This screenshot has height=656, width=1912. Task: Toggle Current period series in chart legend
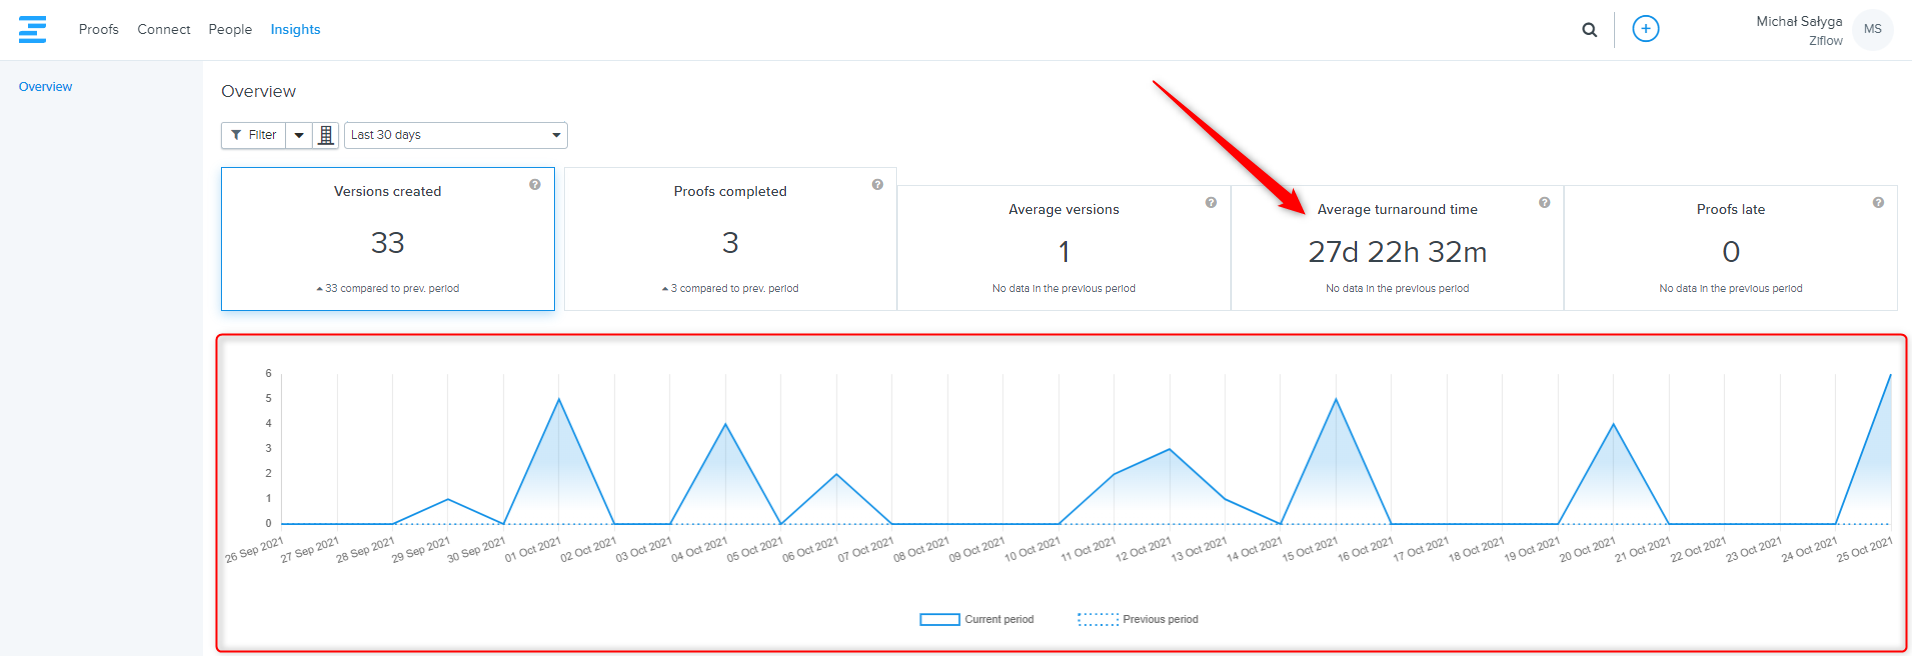click(x=977, y=620)
